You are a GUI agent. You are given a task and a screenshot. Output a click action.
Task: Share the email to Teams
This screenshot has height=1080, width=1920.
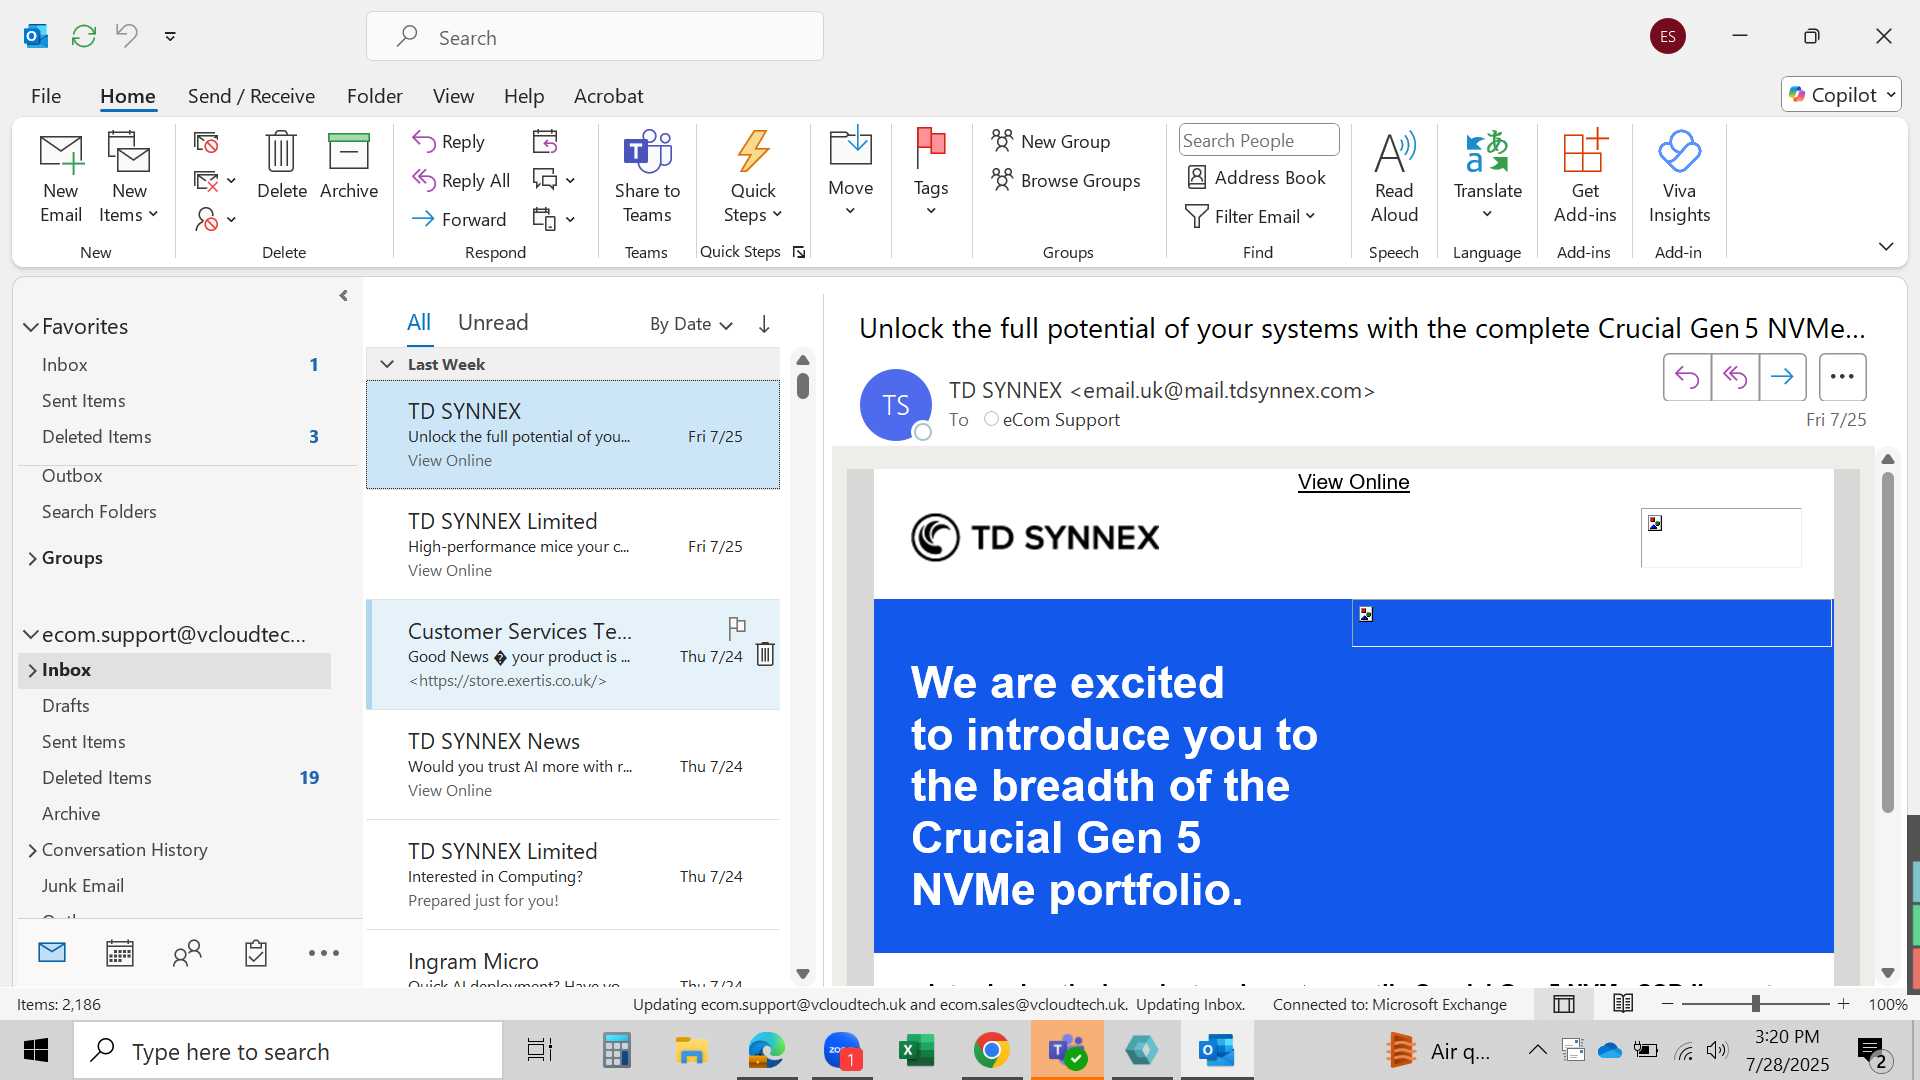pos(647,178)
